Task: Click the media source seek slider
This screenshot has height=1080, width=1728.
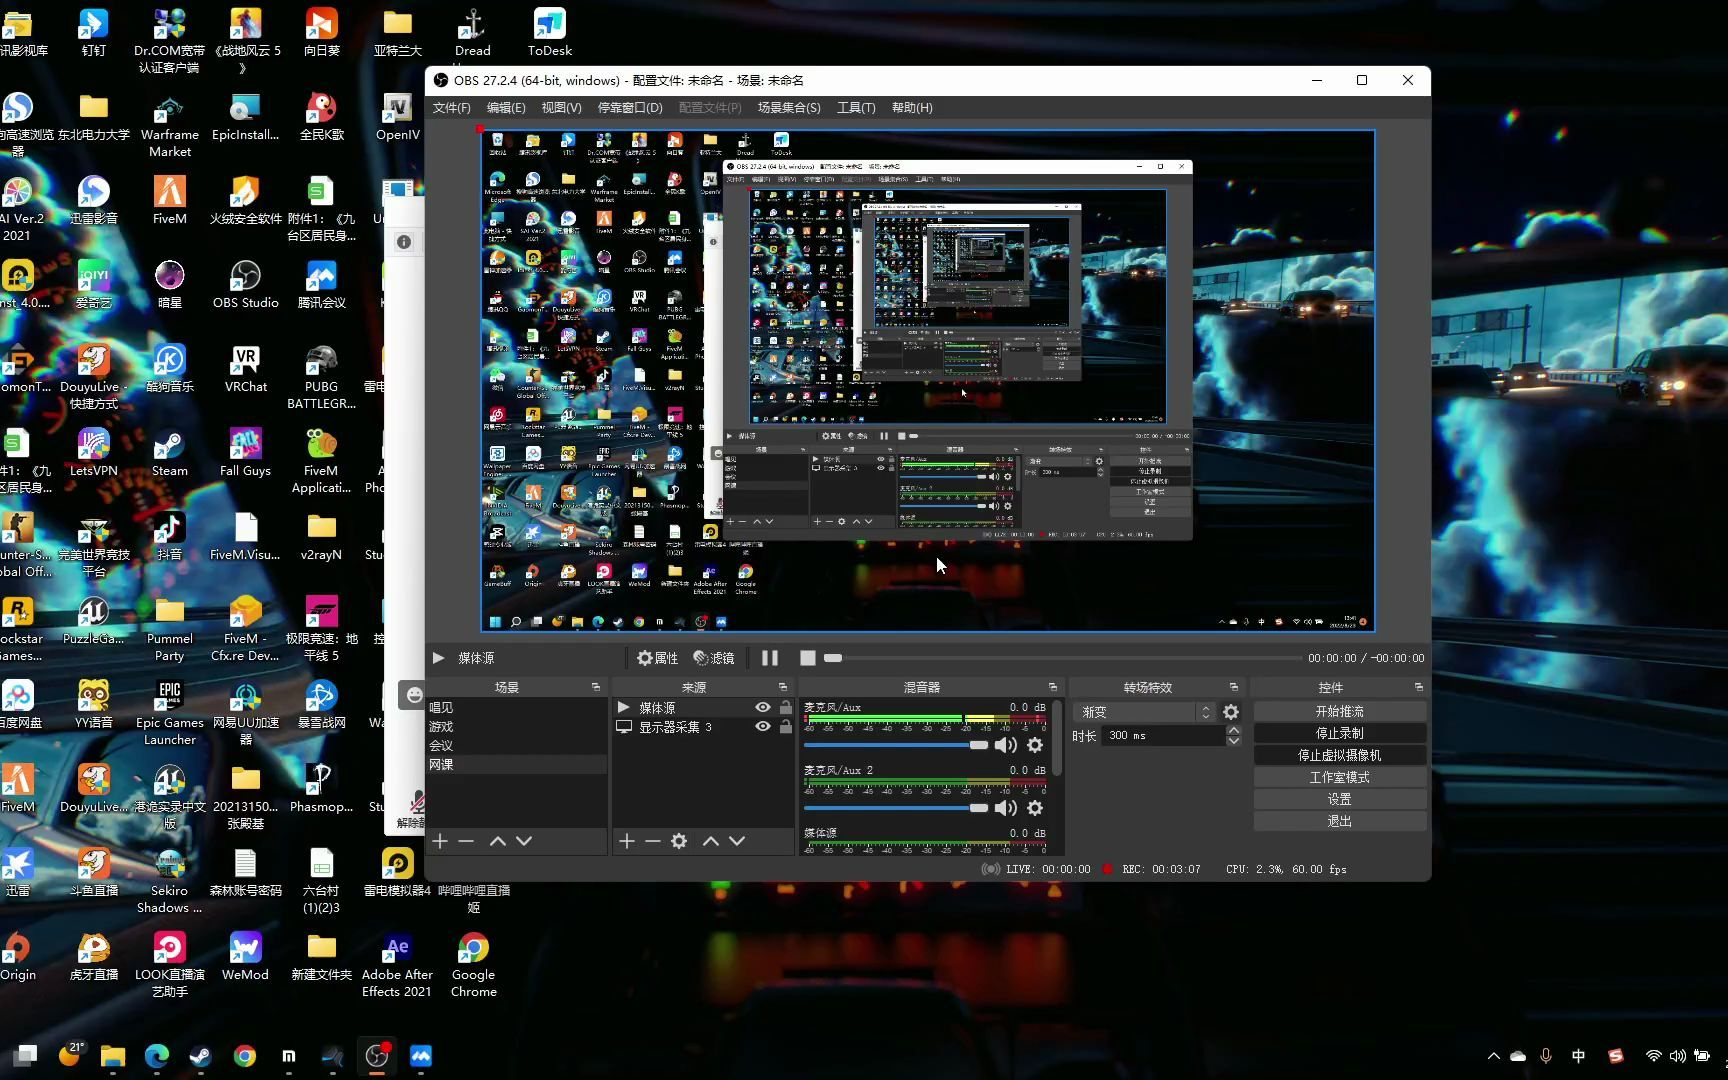Action: coord(1062,658)
